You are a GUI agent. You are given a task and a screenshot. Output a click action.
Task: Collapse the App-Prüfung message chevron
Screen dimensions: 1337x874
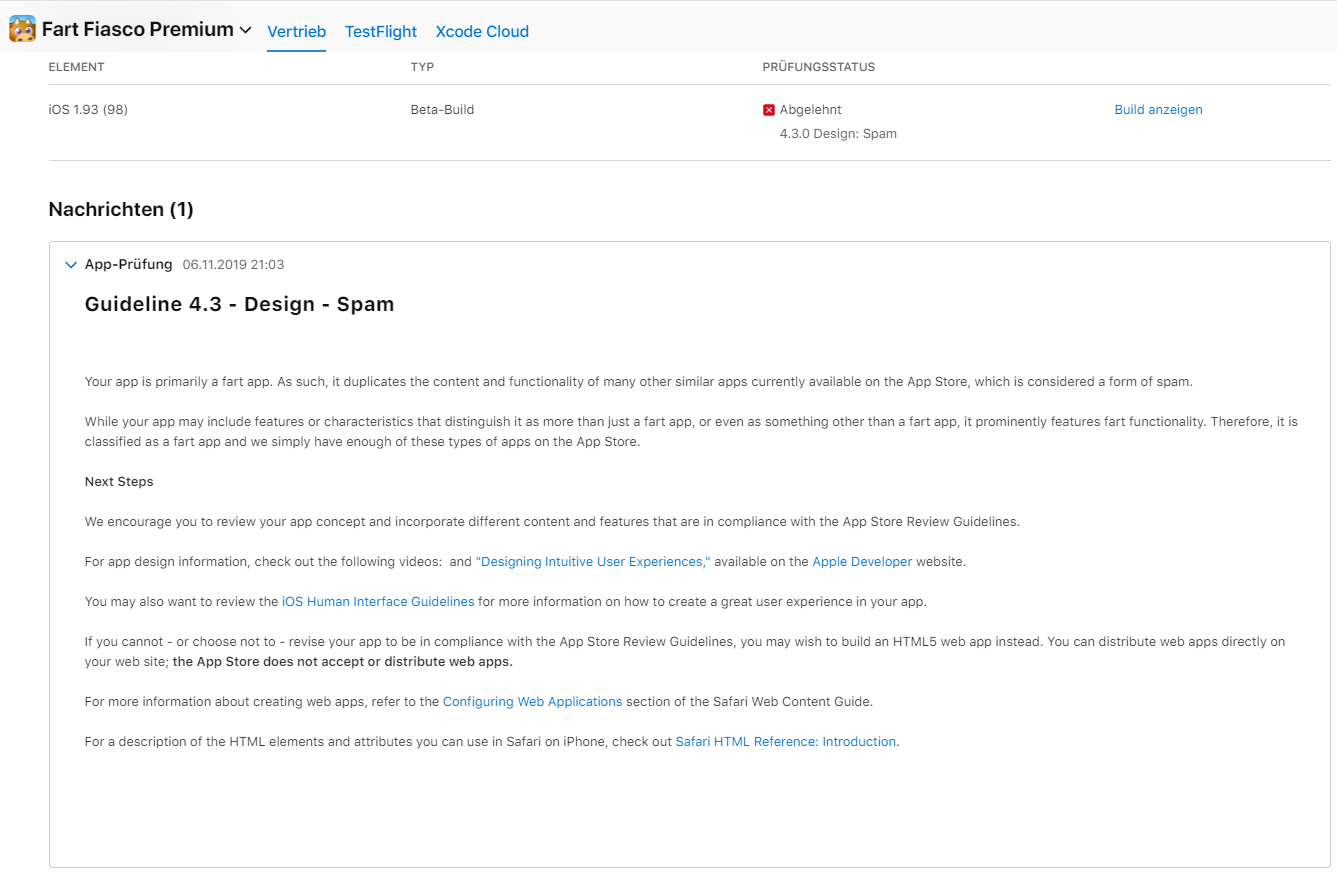70,265
